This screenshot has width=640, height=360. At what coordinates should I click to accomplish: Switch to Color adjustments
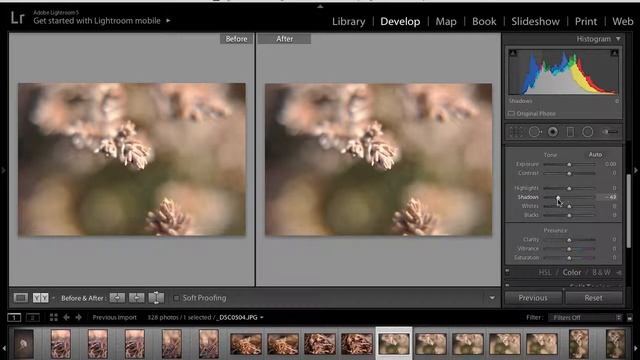pos(572,272)
